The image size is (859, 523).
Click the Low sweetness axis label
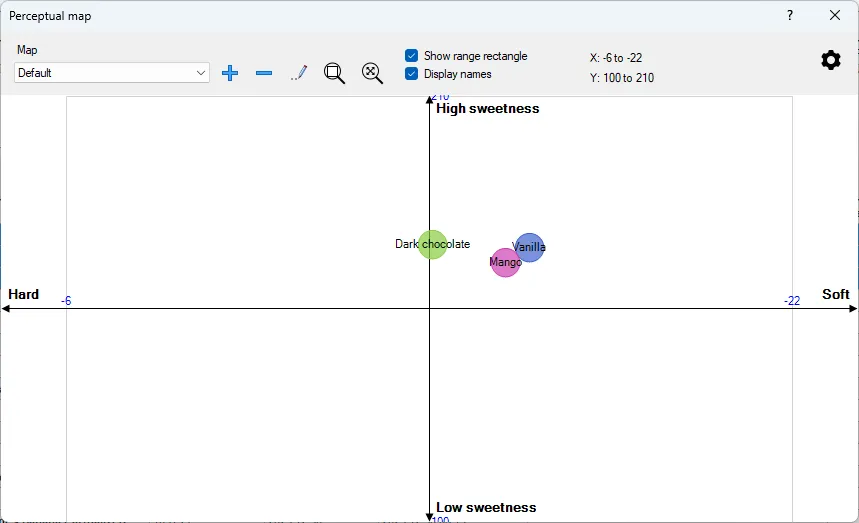click(486, 508)
